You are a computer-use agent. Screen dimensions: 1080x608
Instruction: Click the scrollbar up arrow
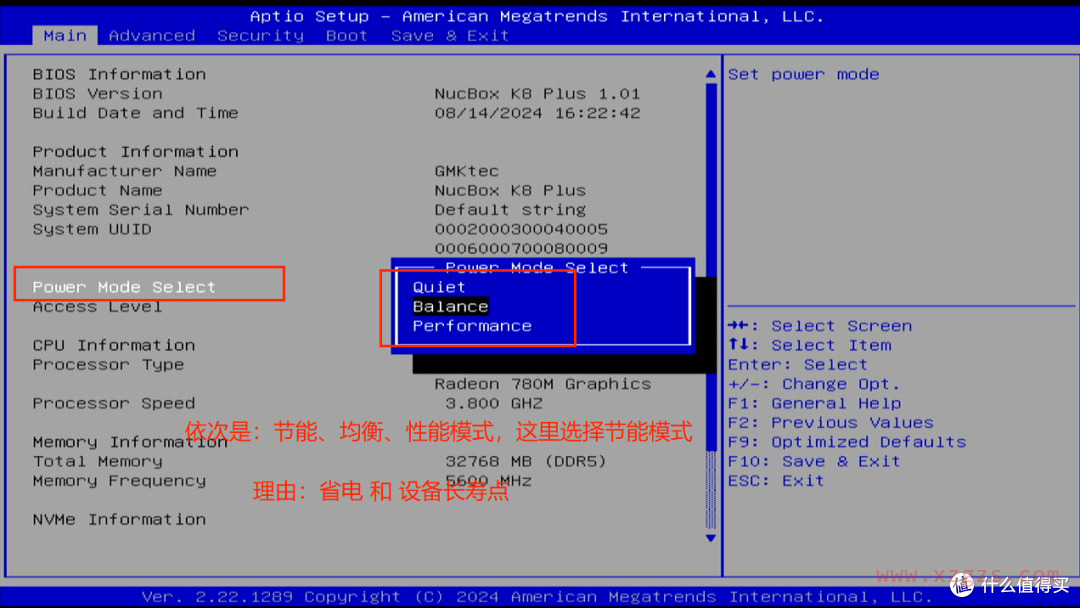[710, 72]
